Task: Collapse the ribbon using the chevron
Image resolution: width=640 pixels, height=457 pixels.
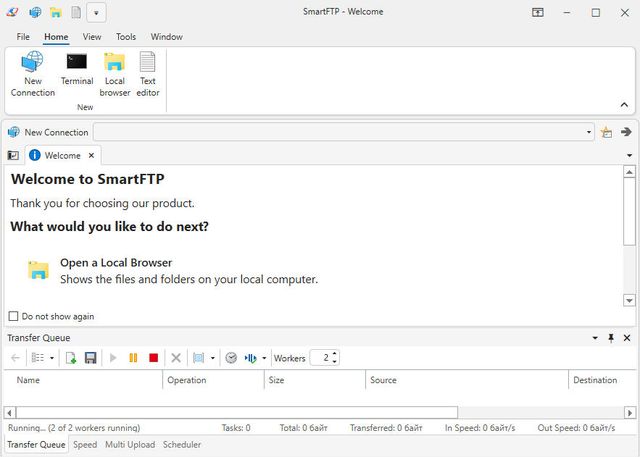Action: click(x=625, y=104)
